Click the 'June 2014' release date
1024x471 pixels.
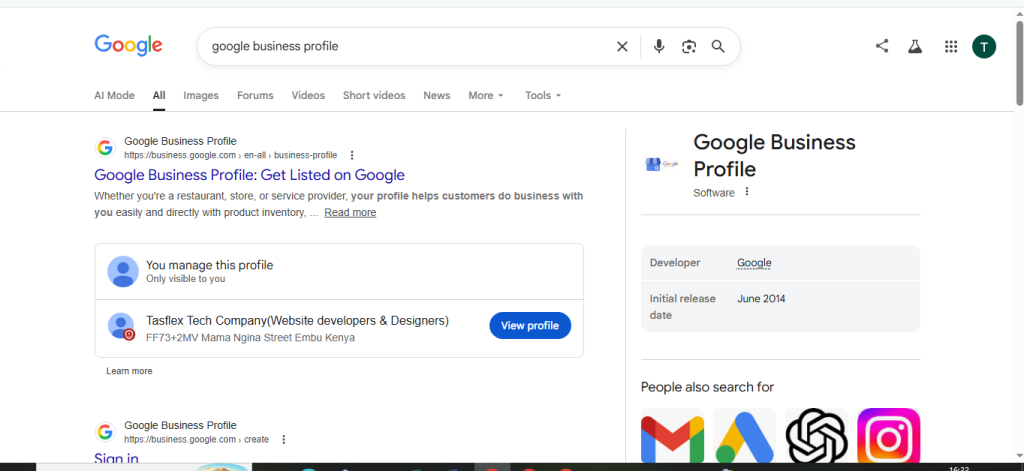pos(761,299)
